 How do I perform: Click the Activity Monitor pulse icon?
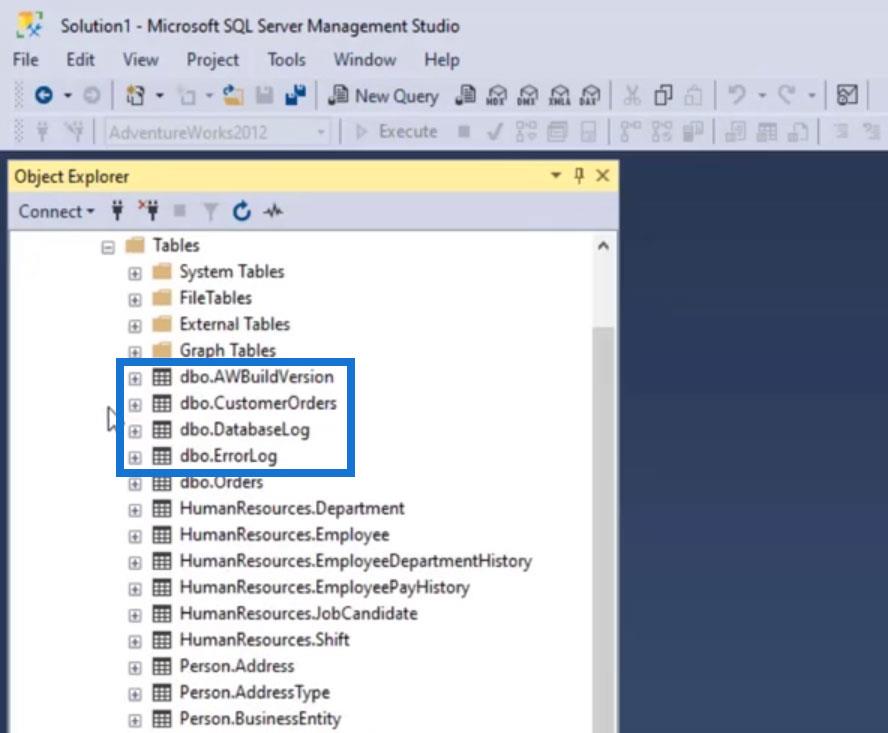click(273, 211)
